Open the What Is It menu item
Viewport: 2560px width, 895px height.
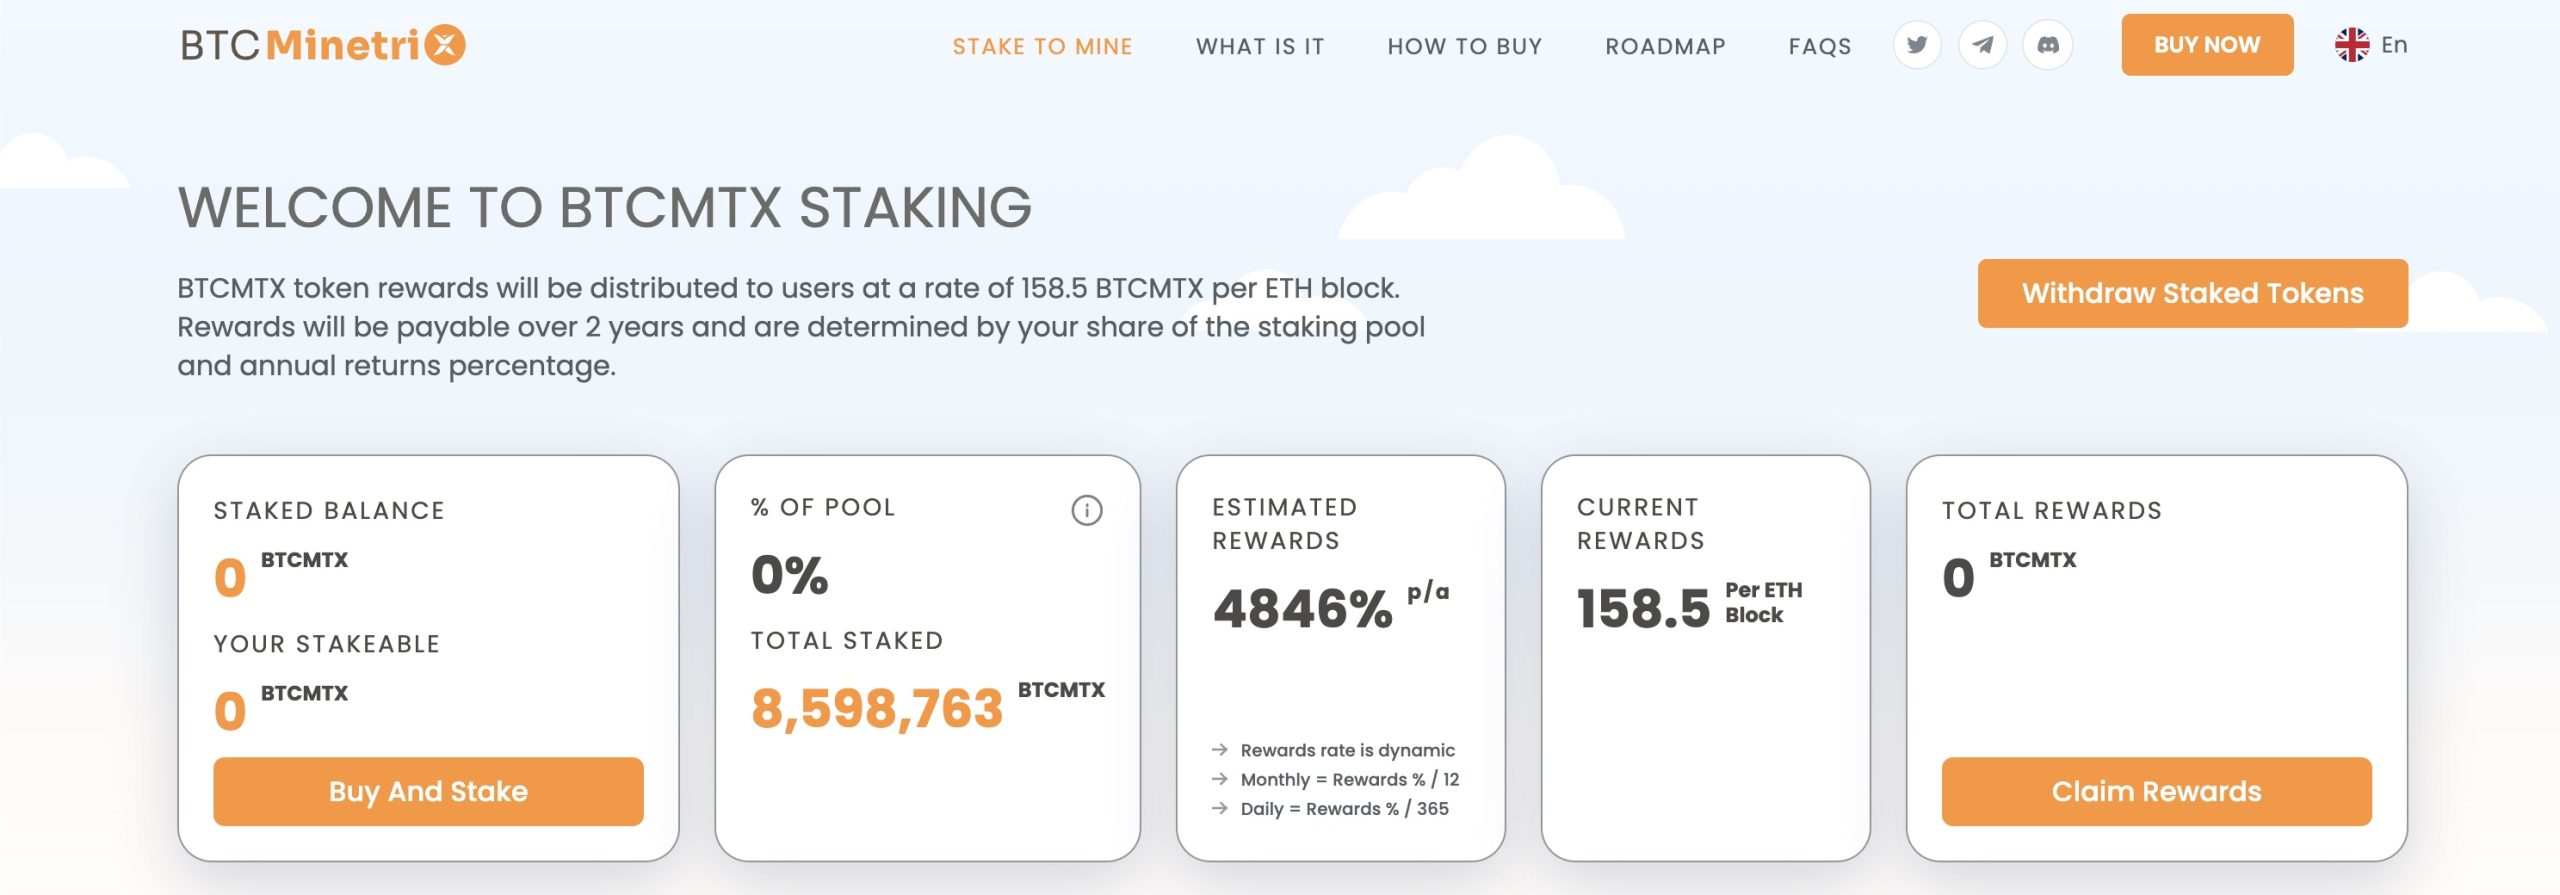[1260, 46]
